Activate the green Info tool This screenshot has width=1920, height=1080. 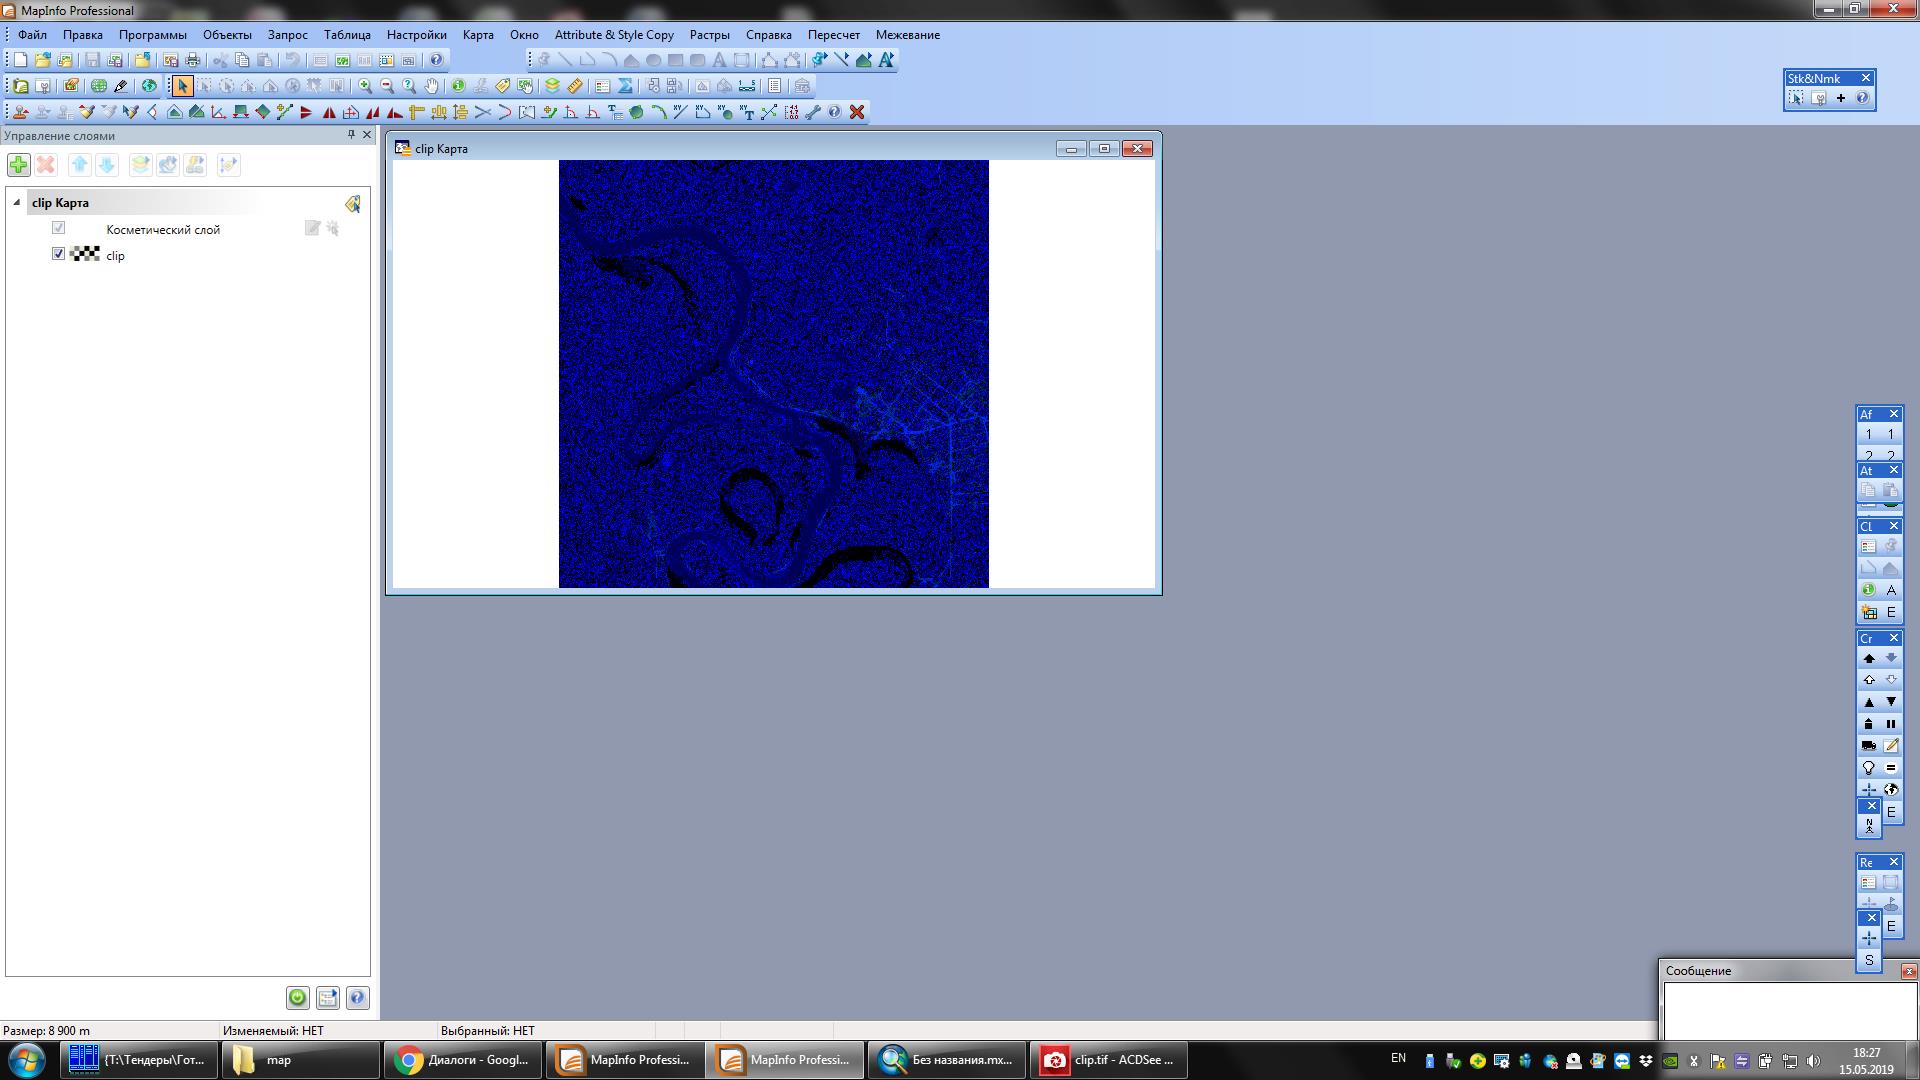[458, 86]
